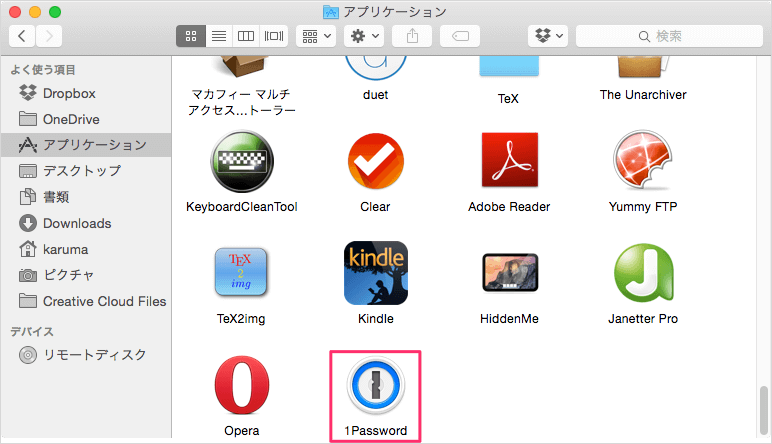Open the Dropbox toolbar dropdown
The width and height of the screenshot is (772, 444).
pos(548,36)
